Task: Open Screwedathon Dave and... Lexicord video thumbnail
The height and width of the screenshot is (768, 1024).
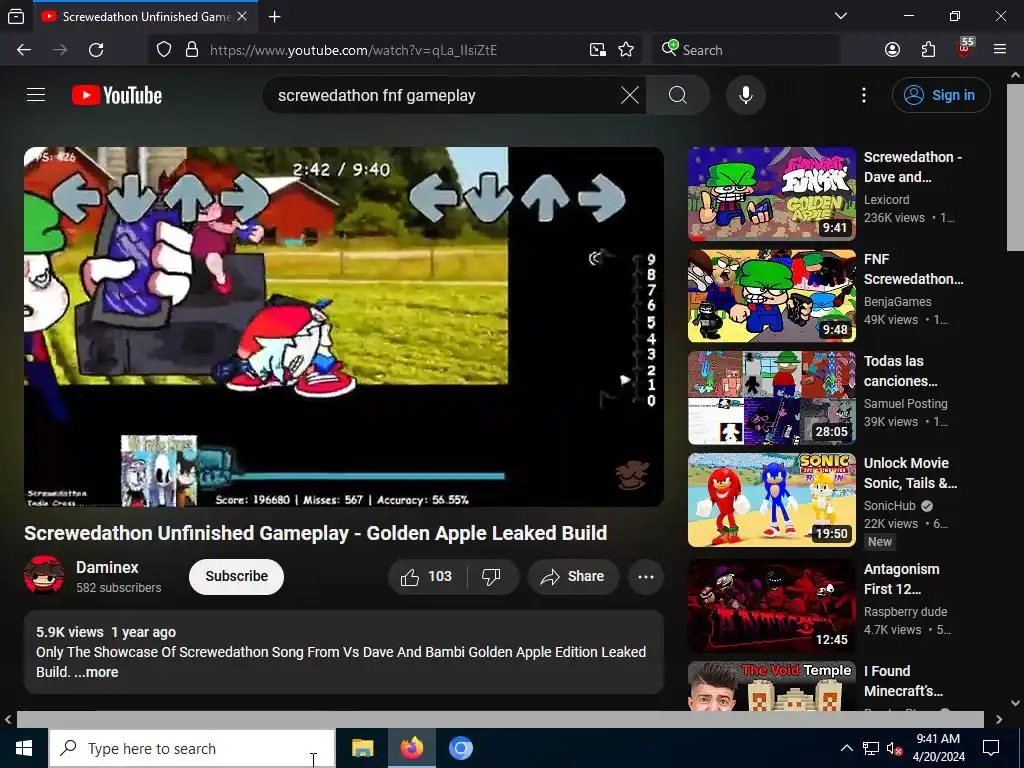Action: pyautogui.click(x=771, y=194)
